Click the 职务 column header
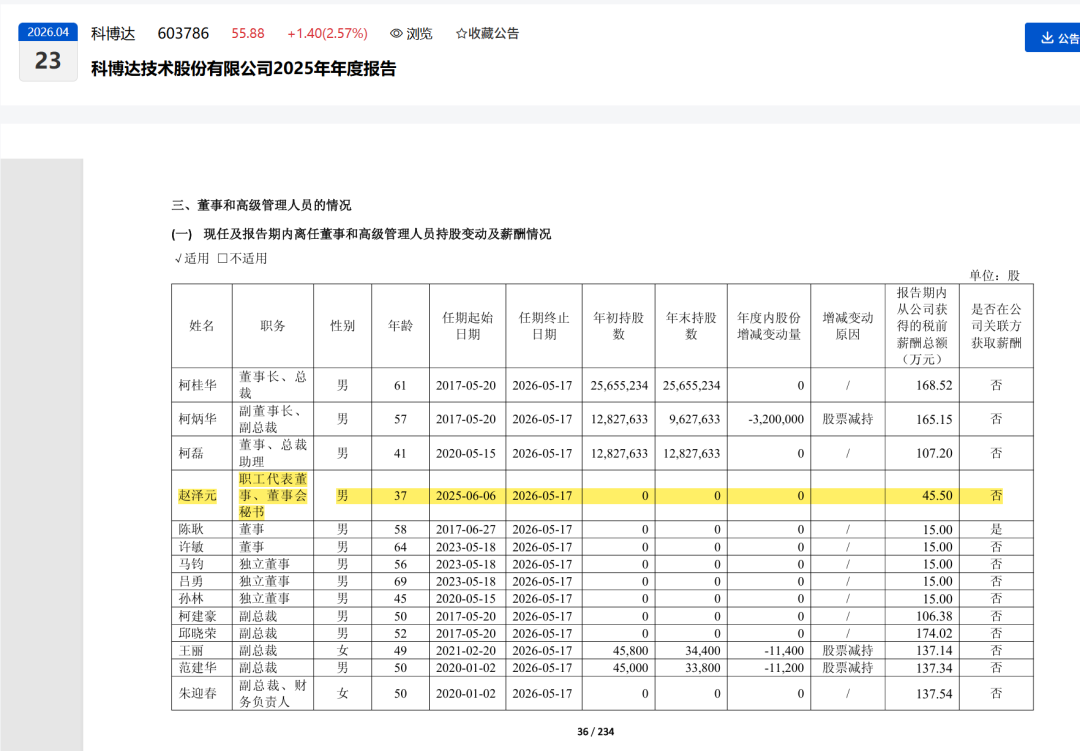 coord(273,326)
